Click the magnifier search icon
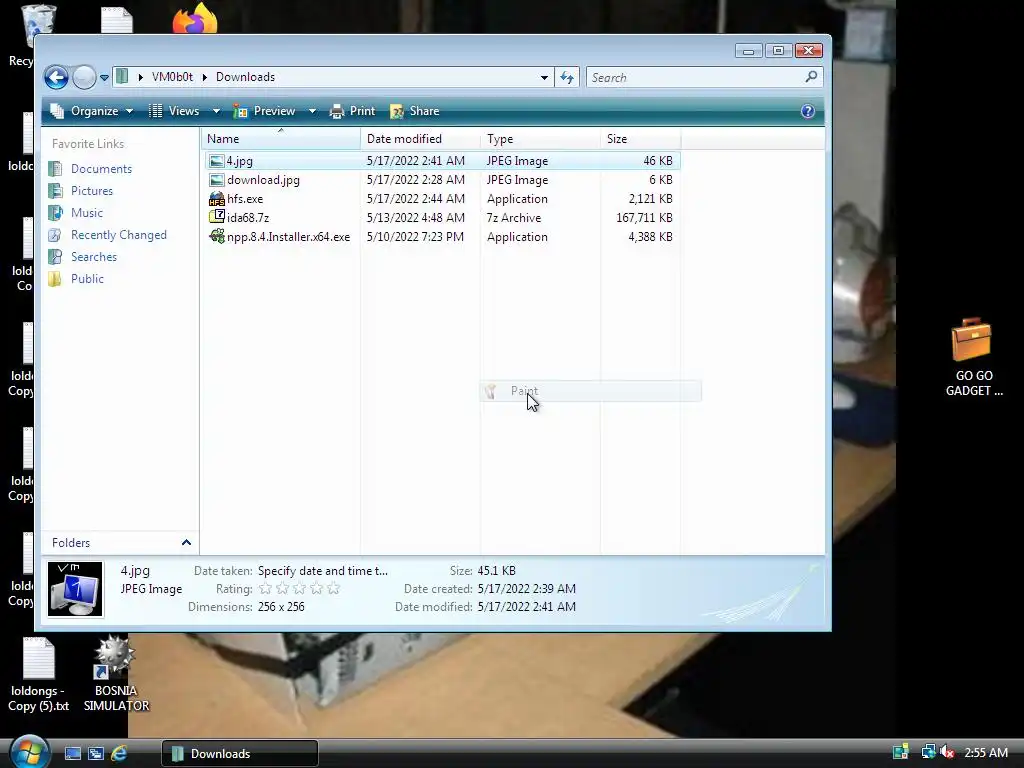This screenshot has width=1024, height=768. [x=811, y=77]
